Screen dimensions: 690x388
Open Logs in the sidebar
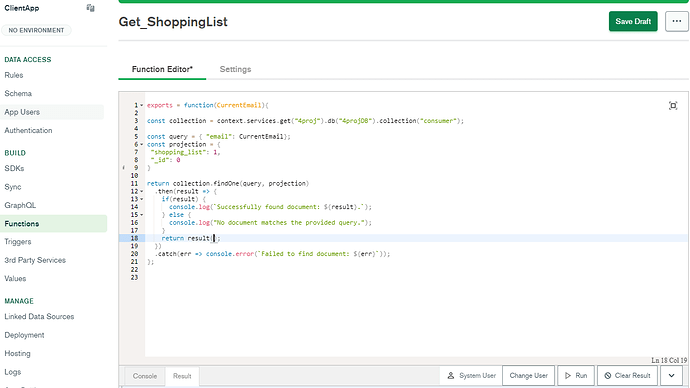pyautogui.click(x=12, y=372)
